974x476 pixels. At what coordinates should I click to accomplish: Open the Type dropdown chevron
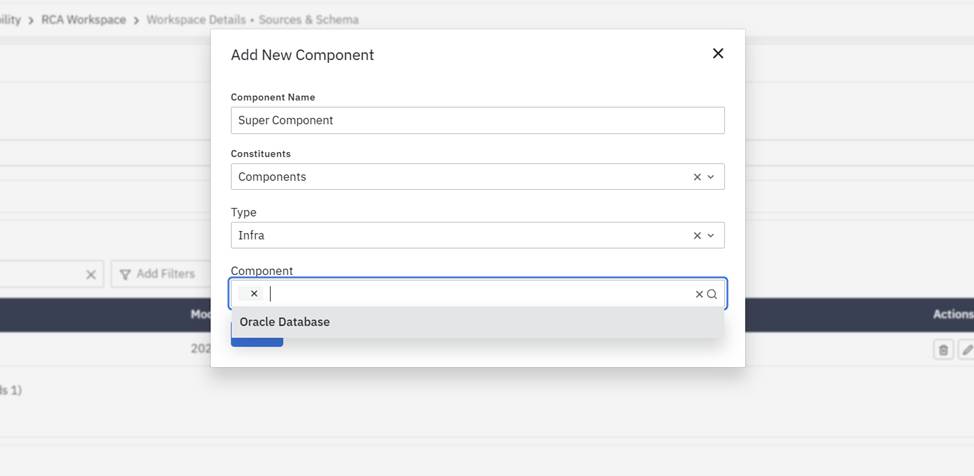711,236
